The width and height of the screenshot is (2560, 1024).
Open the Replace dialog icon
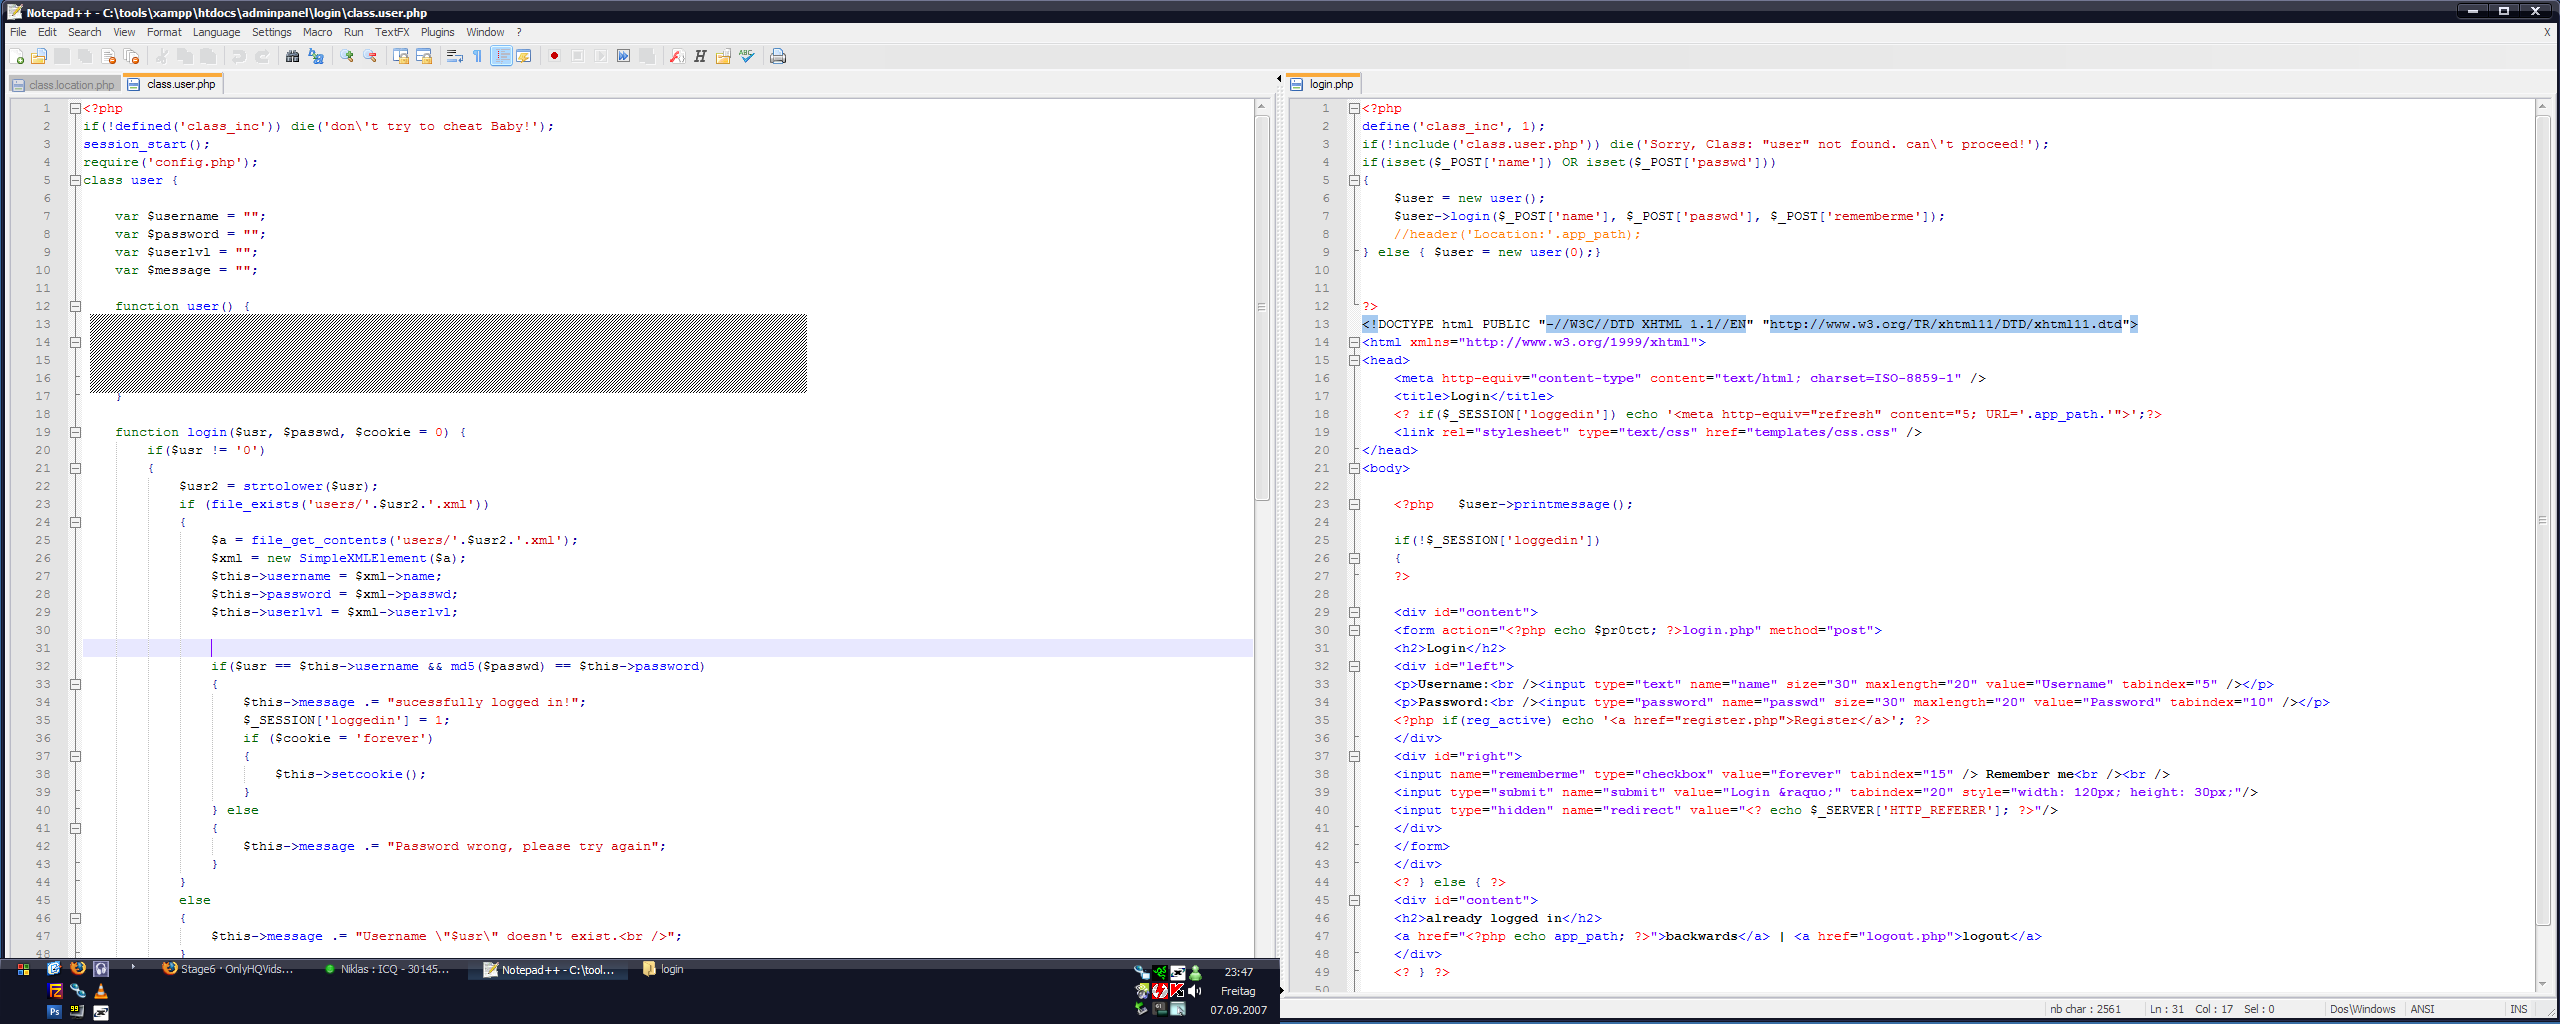[316, 56]
